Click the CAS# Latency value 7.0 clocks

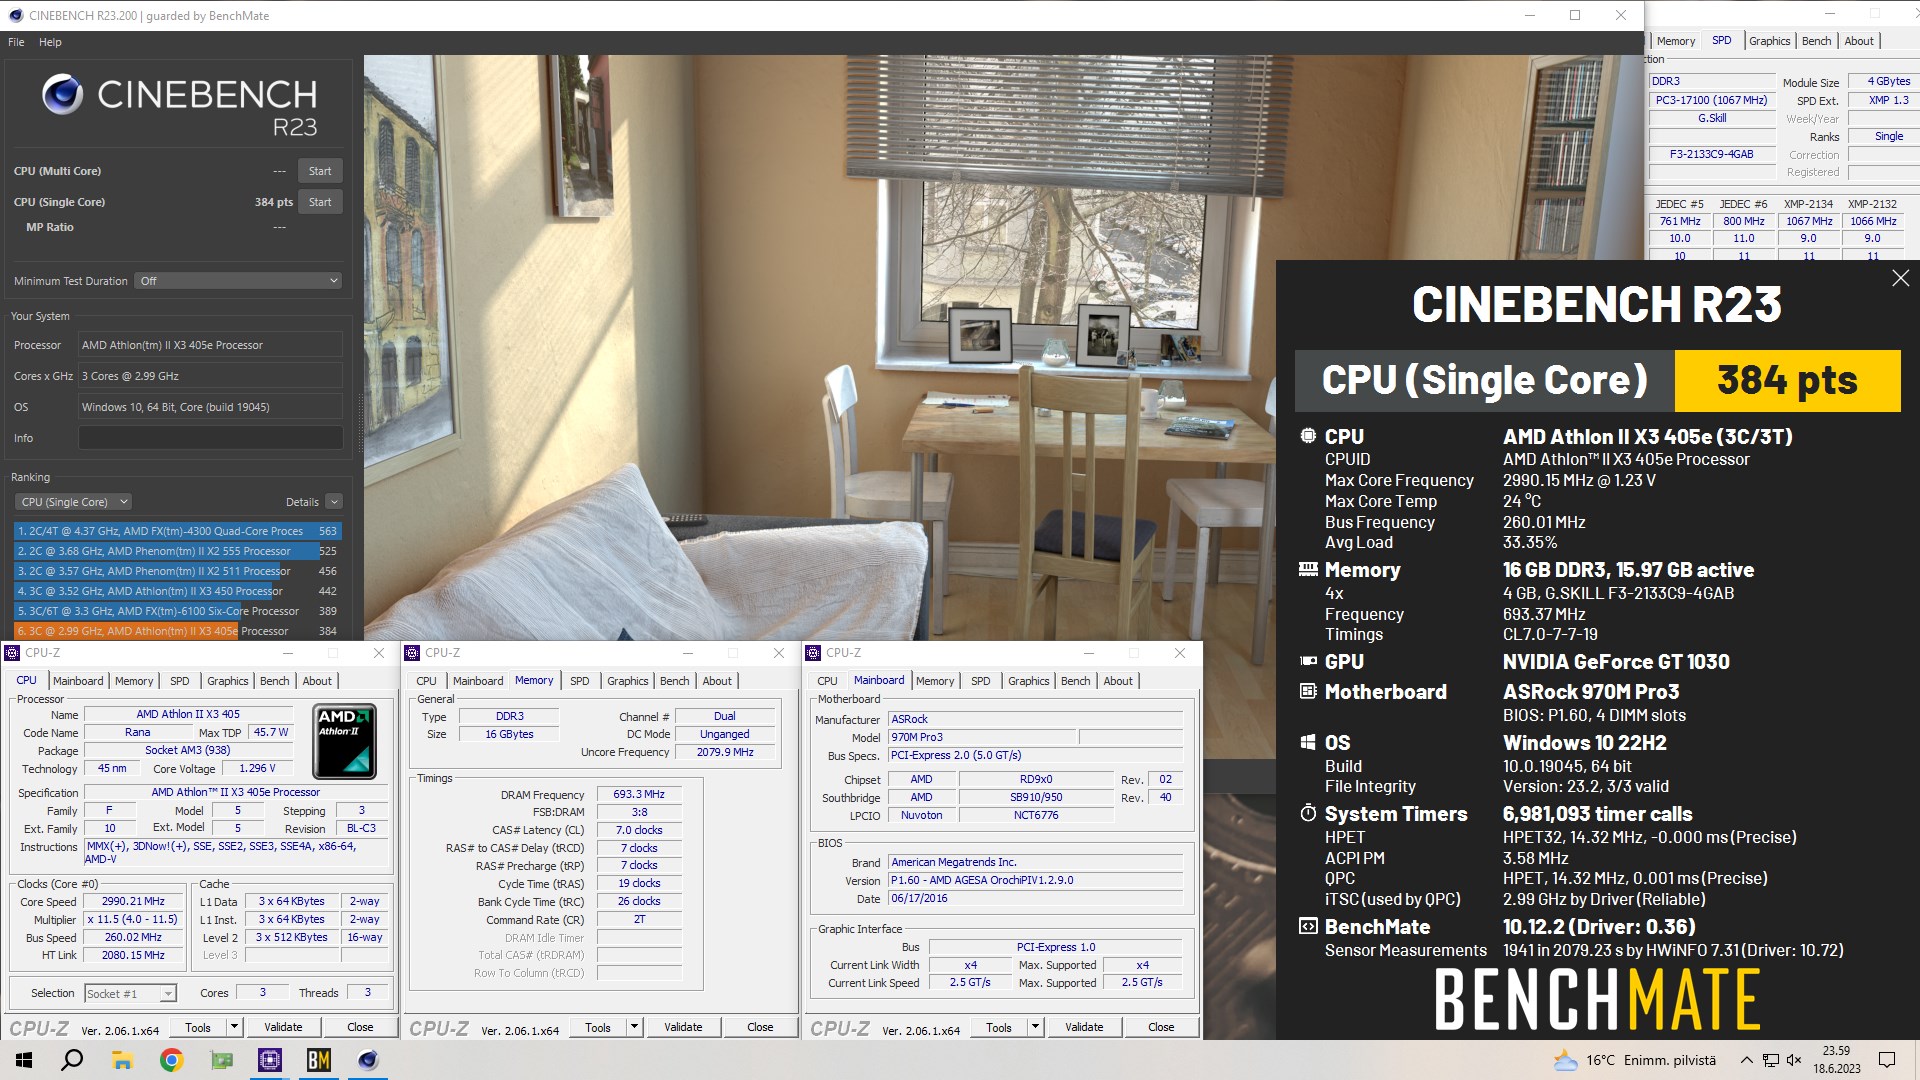pyautogui.click(x=639, y=830)
